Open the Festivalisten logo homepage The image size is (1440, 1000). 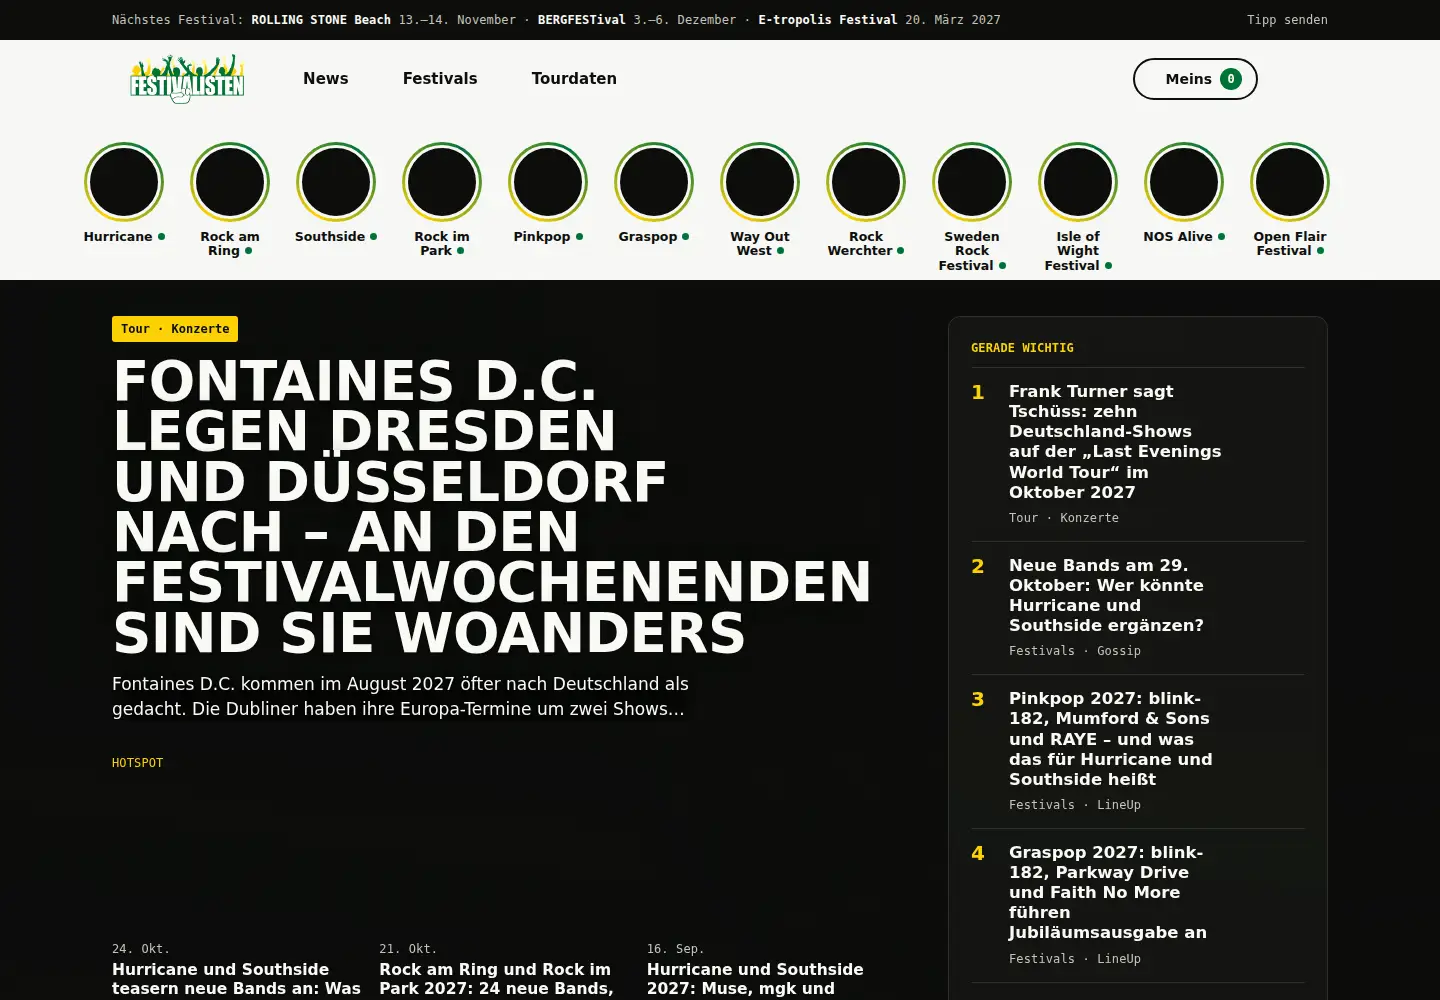click(187, 79)
